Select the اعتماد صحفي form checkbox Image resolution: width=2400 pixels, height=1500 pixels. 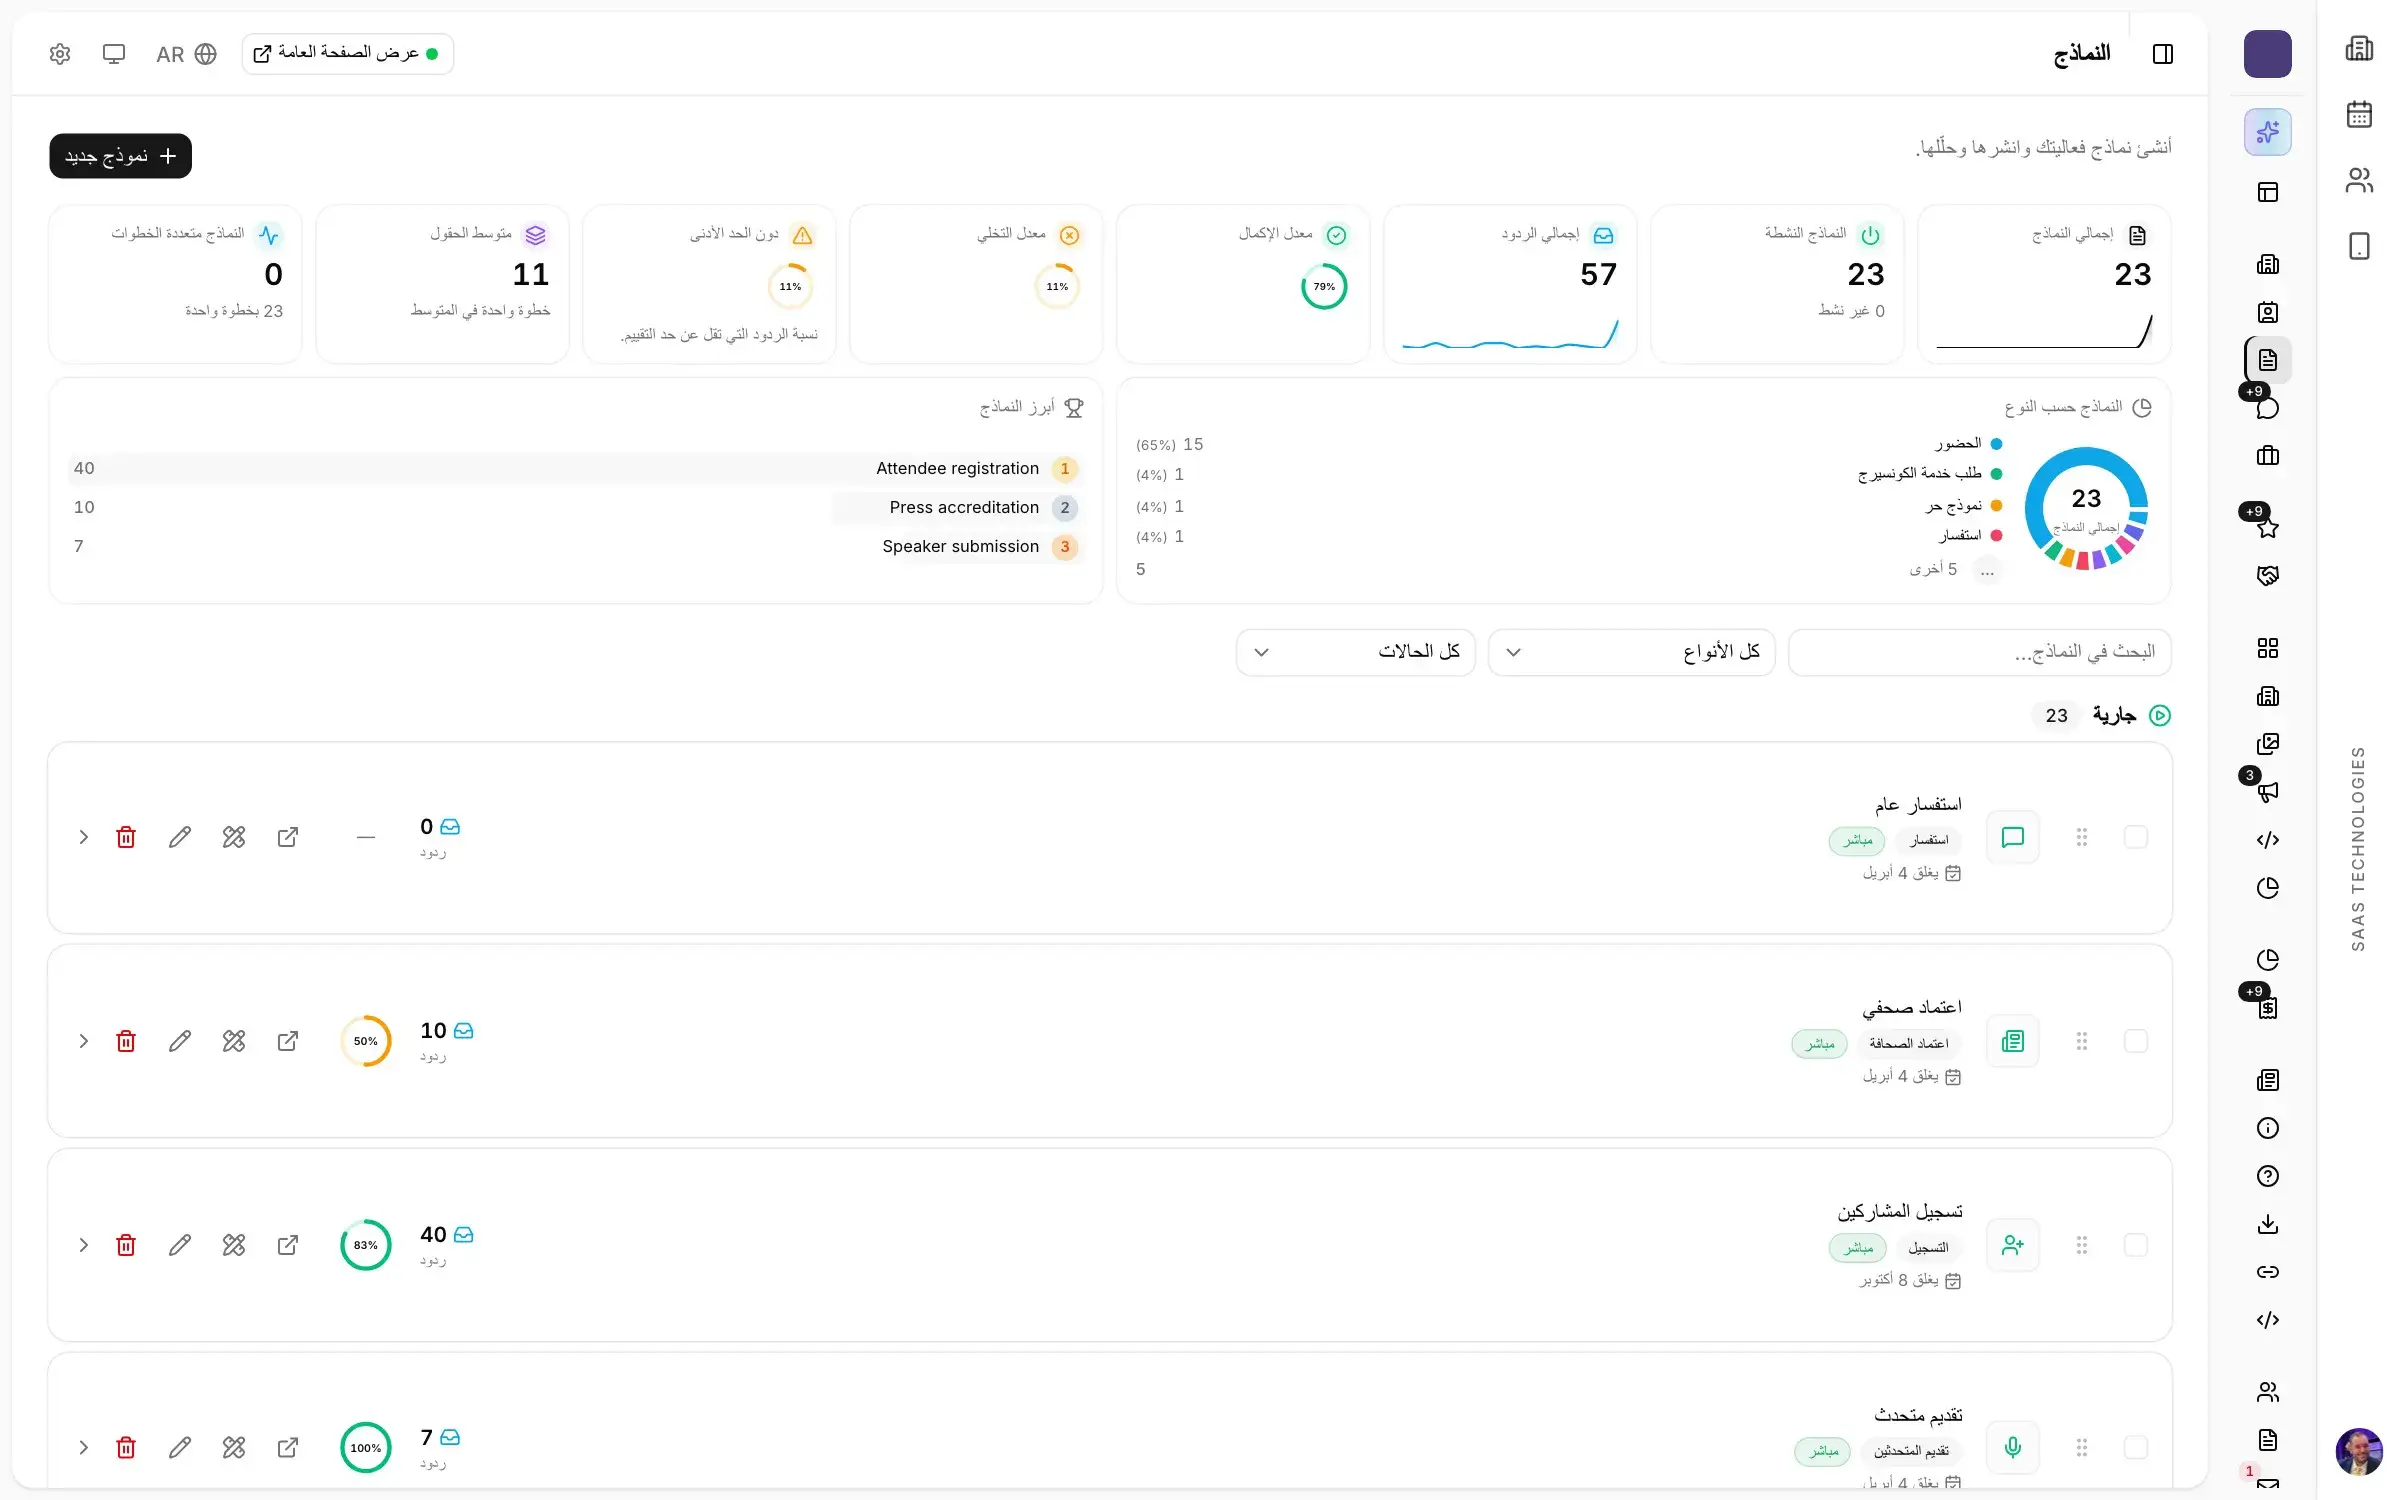point(2136,1041)
